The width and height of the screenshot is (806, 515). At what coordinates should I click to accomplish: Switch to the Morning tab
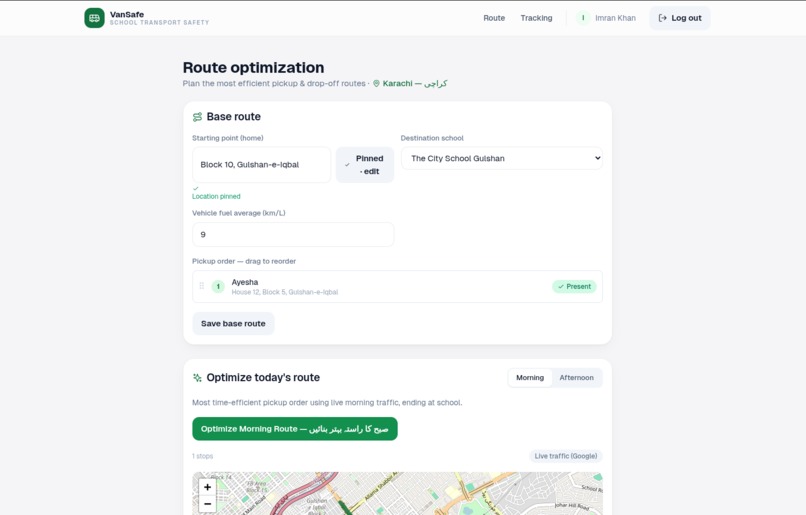530,378
